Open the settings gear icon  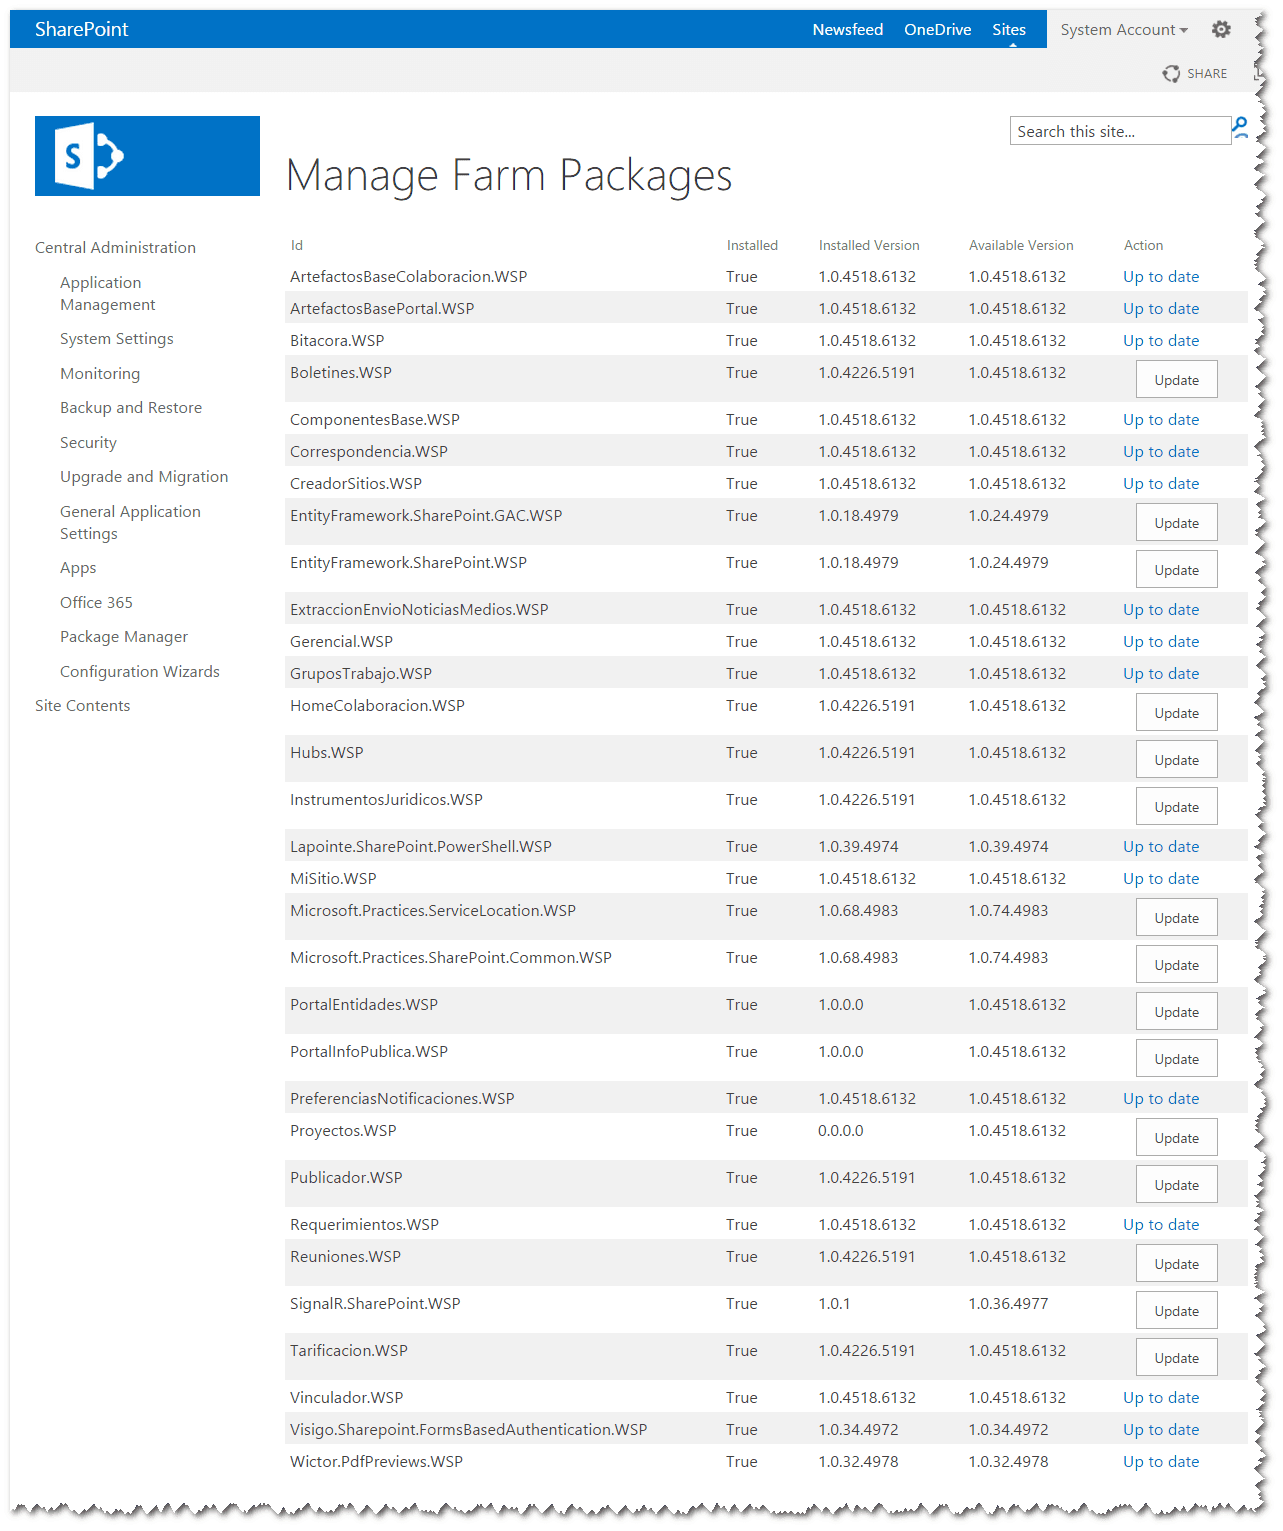click(1221, 30)
